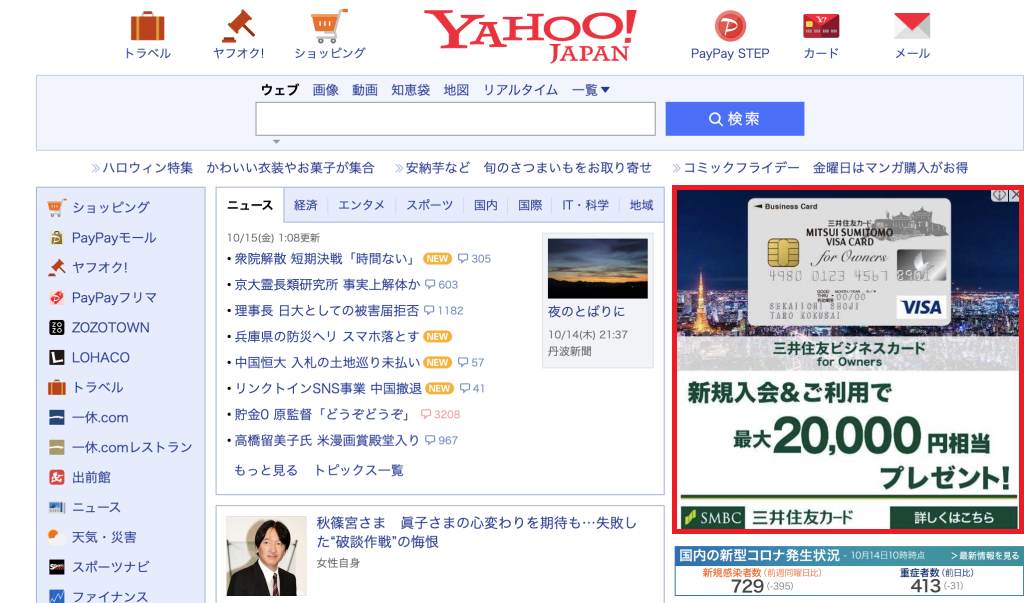The image size is (1024, 603).
Task: Click sidebar 天気・災害 weather icon
Action: point(57,537)
